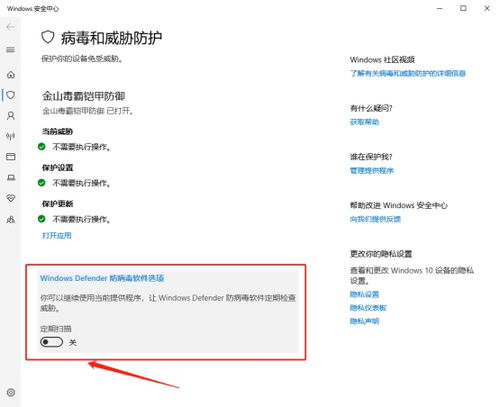Open the Home icon in sidebar
499x407 pixels.
click(x=11, y=75)
